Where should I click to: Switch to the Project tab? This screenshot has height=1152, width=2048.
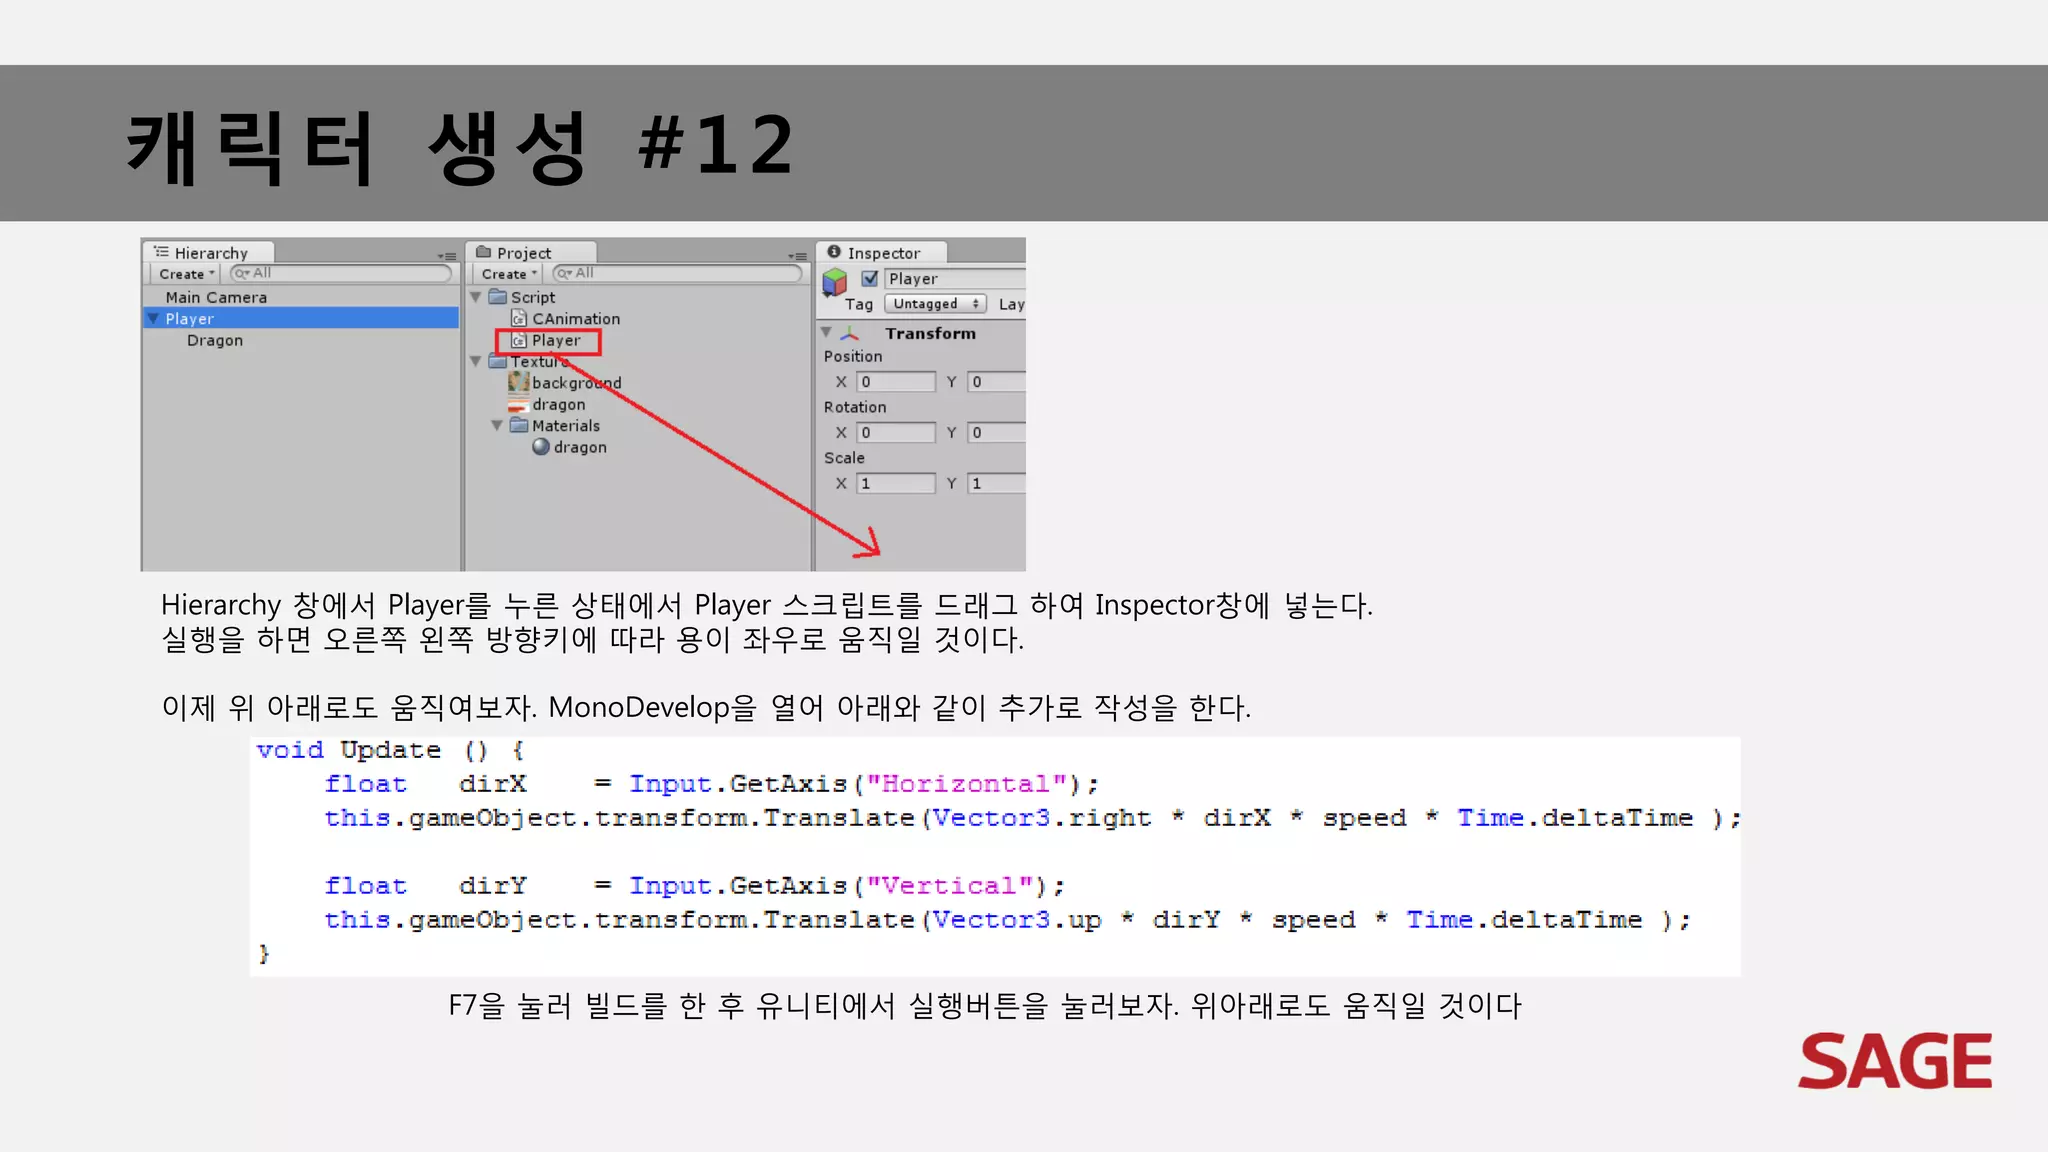click(x=531, y=253)
